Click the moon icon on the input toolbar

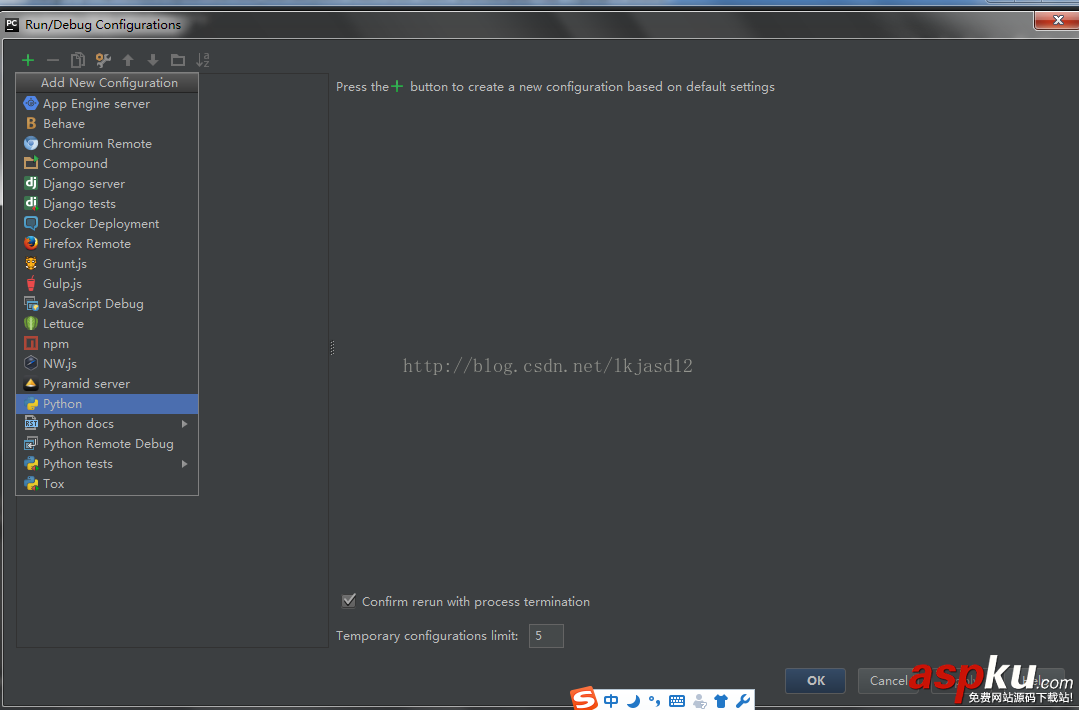pyautogui.click(x=633, y=700)
